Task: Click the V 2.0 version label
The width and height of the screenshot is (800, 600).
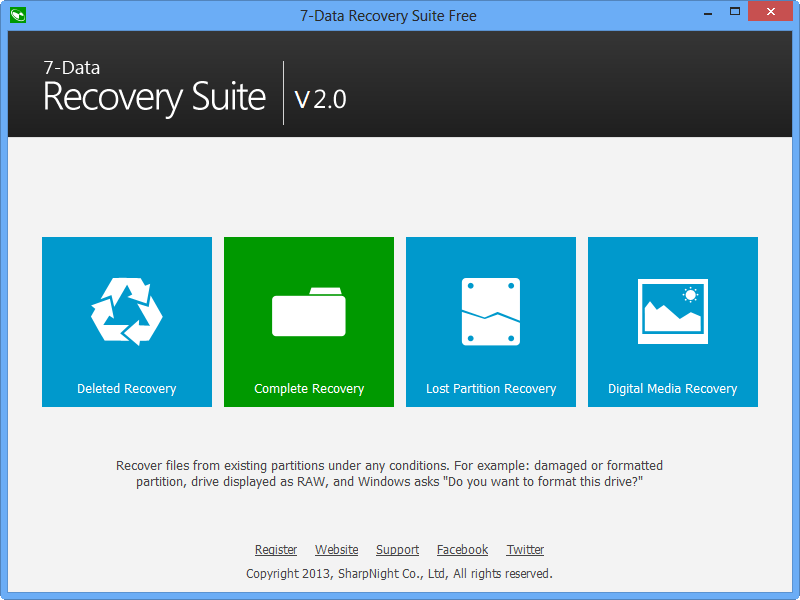Action: coord(320,99)
